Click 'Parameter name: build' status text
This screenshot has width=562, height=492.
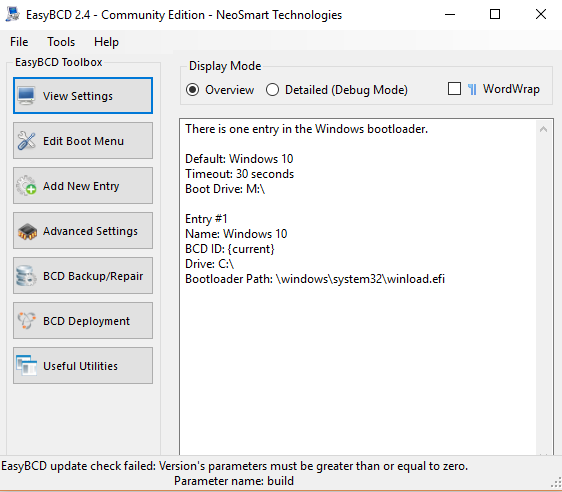[234, 481]
